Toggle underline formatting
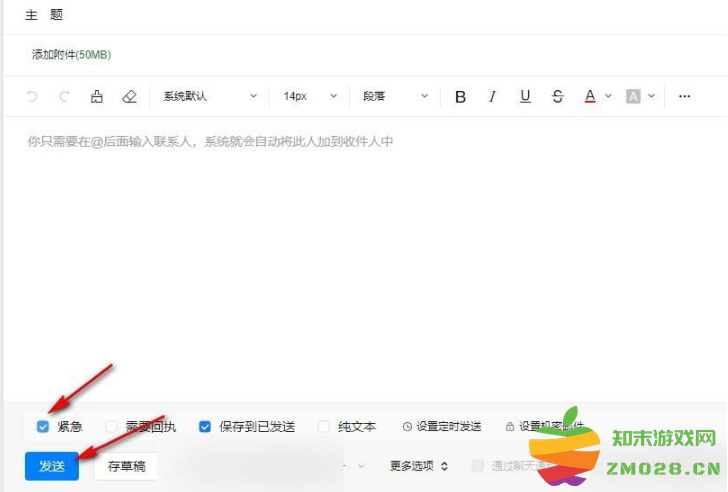This screenshot has width=728, height=492. pyautogui.click(x=525, y=97)
